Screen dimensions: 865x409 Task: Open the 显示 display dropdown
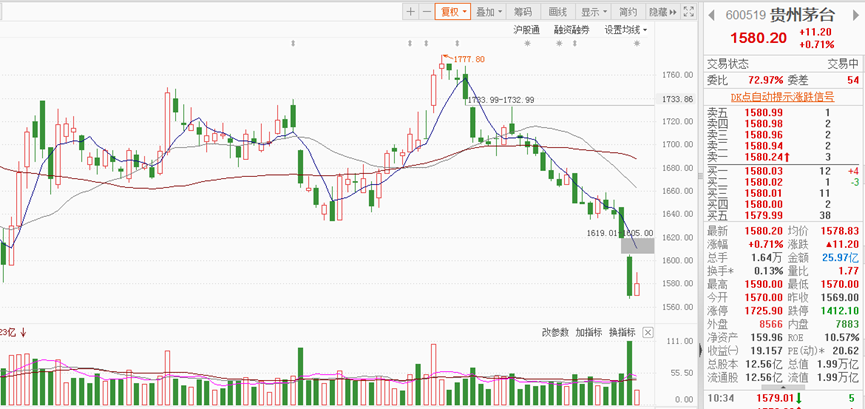tap(594, 12)
